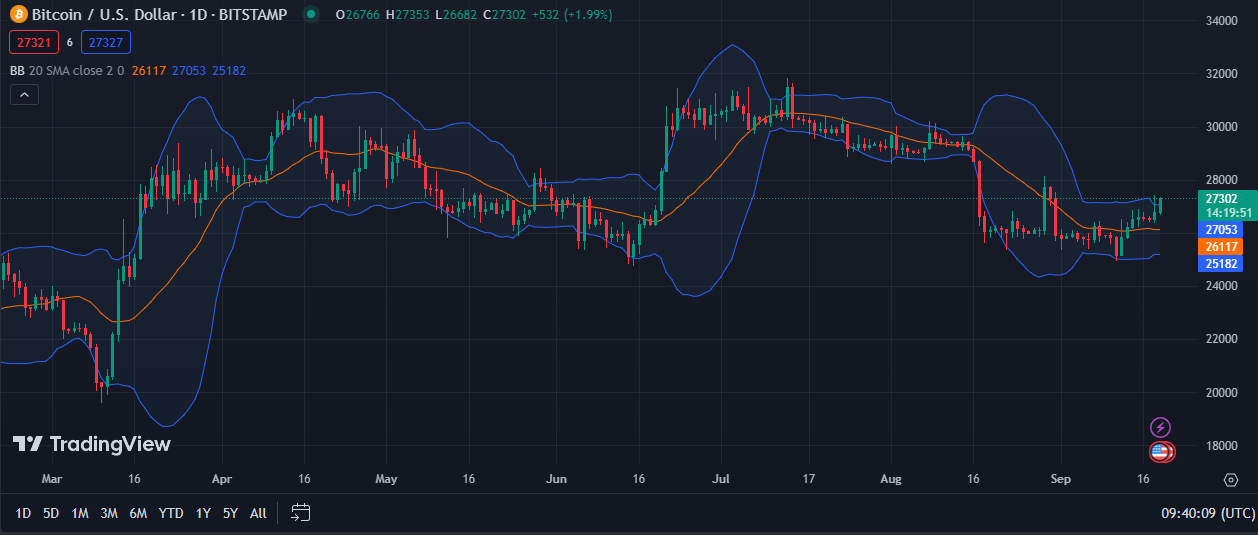Click the purple lightning bolt event icon

[x=1160, y=428]
